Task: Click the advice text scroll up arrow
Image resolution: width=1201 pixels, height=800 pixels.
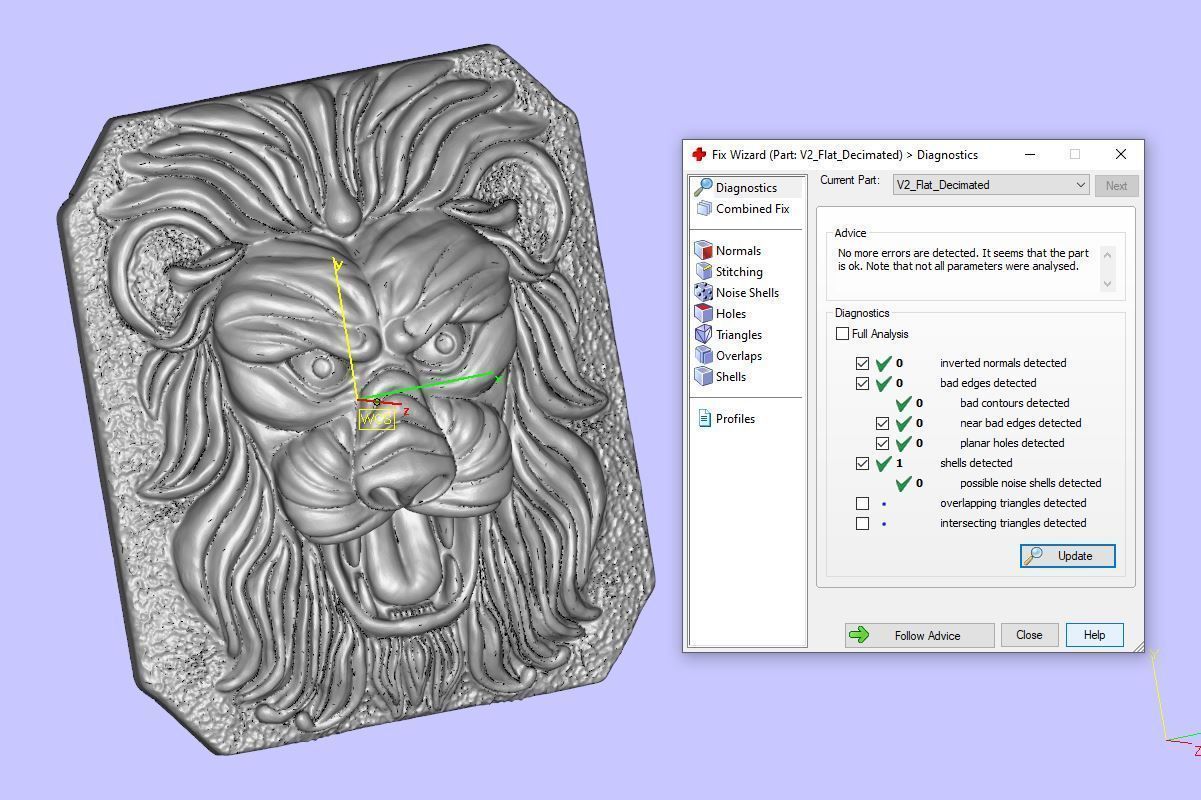Action: coord(1107,254)
